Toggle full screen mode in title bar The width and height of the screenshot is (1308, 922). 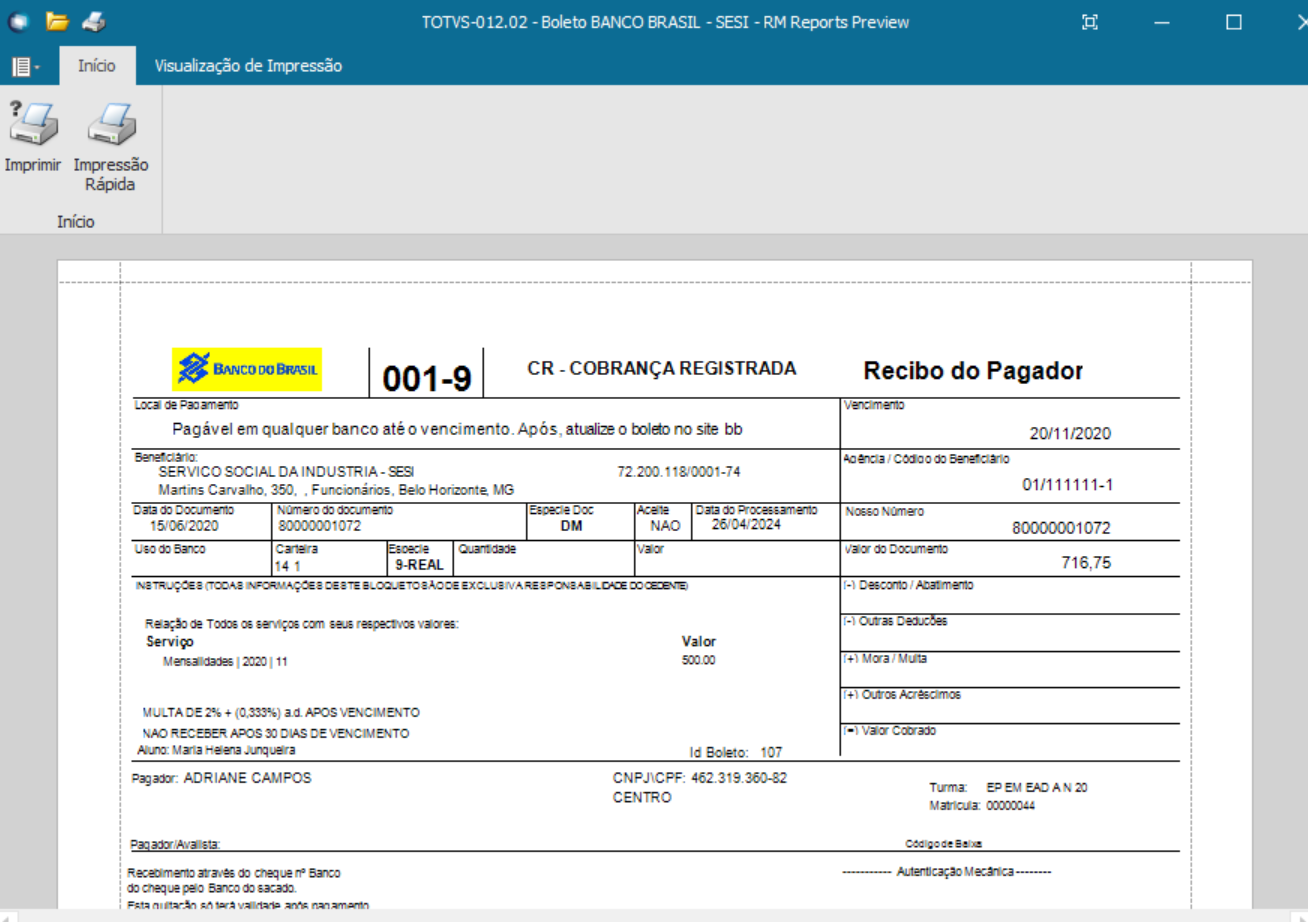click(1090, 21)
